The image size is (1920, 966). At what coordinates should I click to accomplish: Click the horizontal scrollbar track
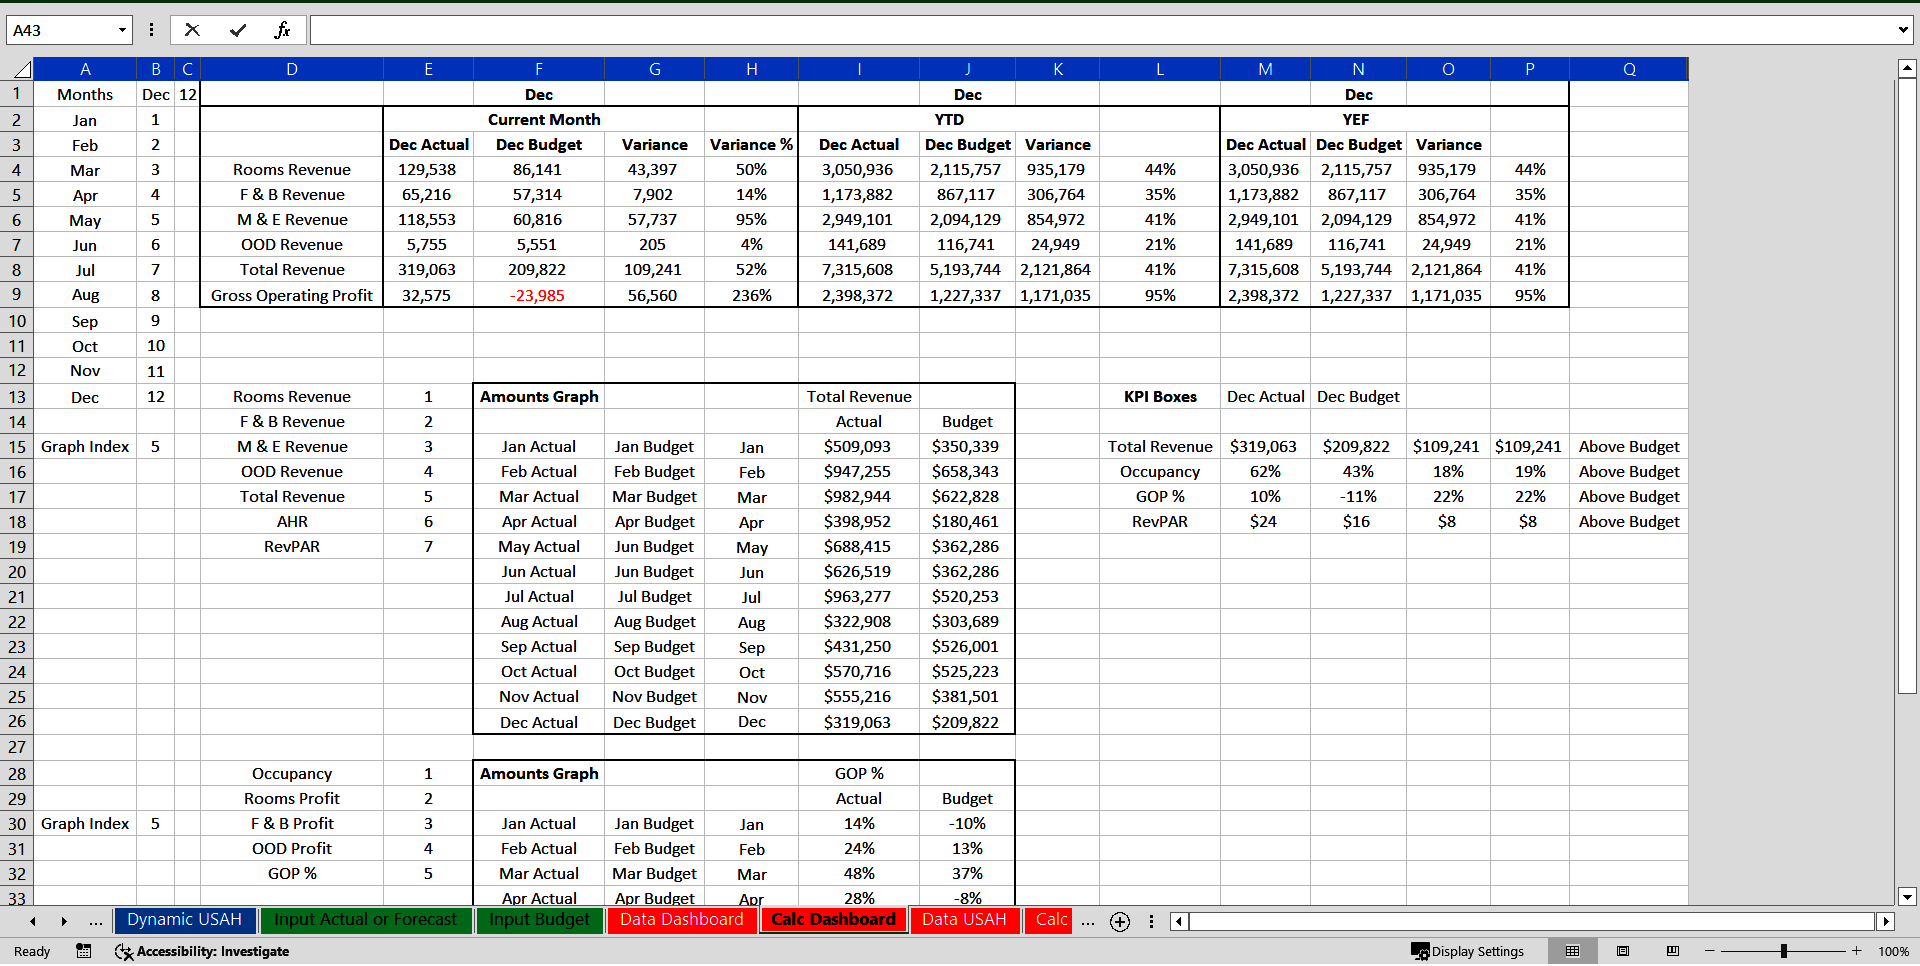1532,922
